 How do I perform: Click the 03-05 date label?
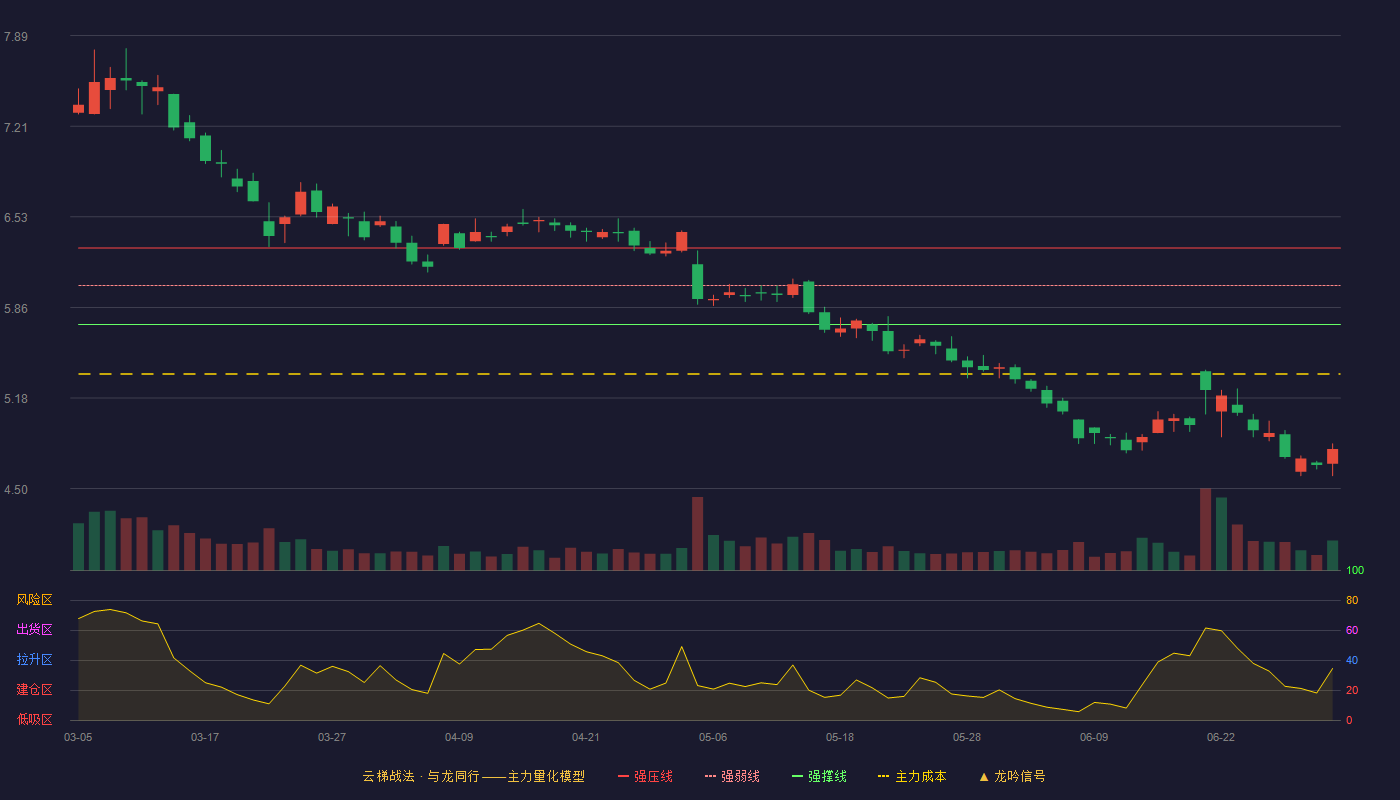(78, 737)
